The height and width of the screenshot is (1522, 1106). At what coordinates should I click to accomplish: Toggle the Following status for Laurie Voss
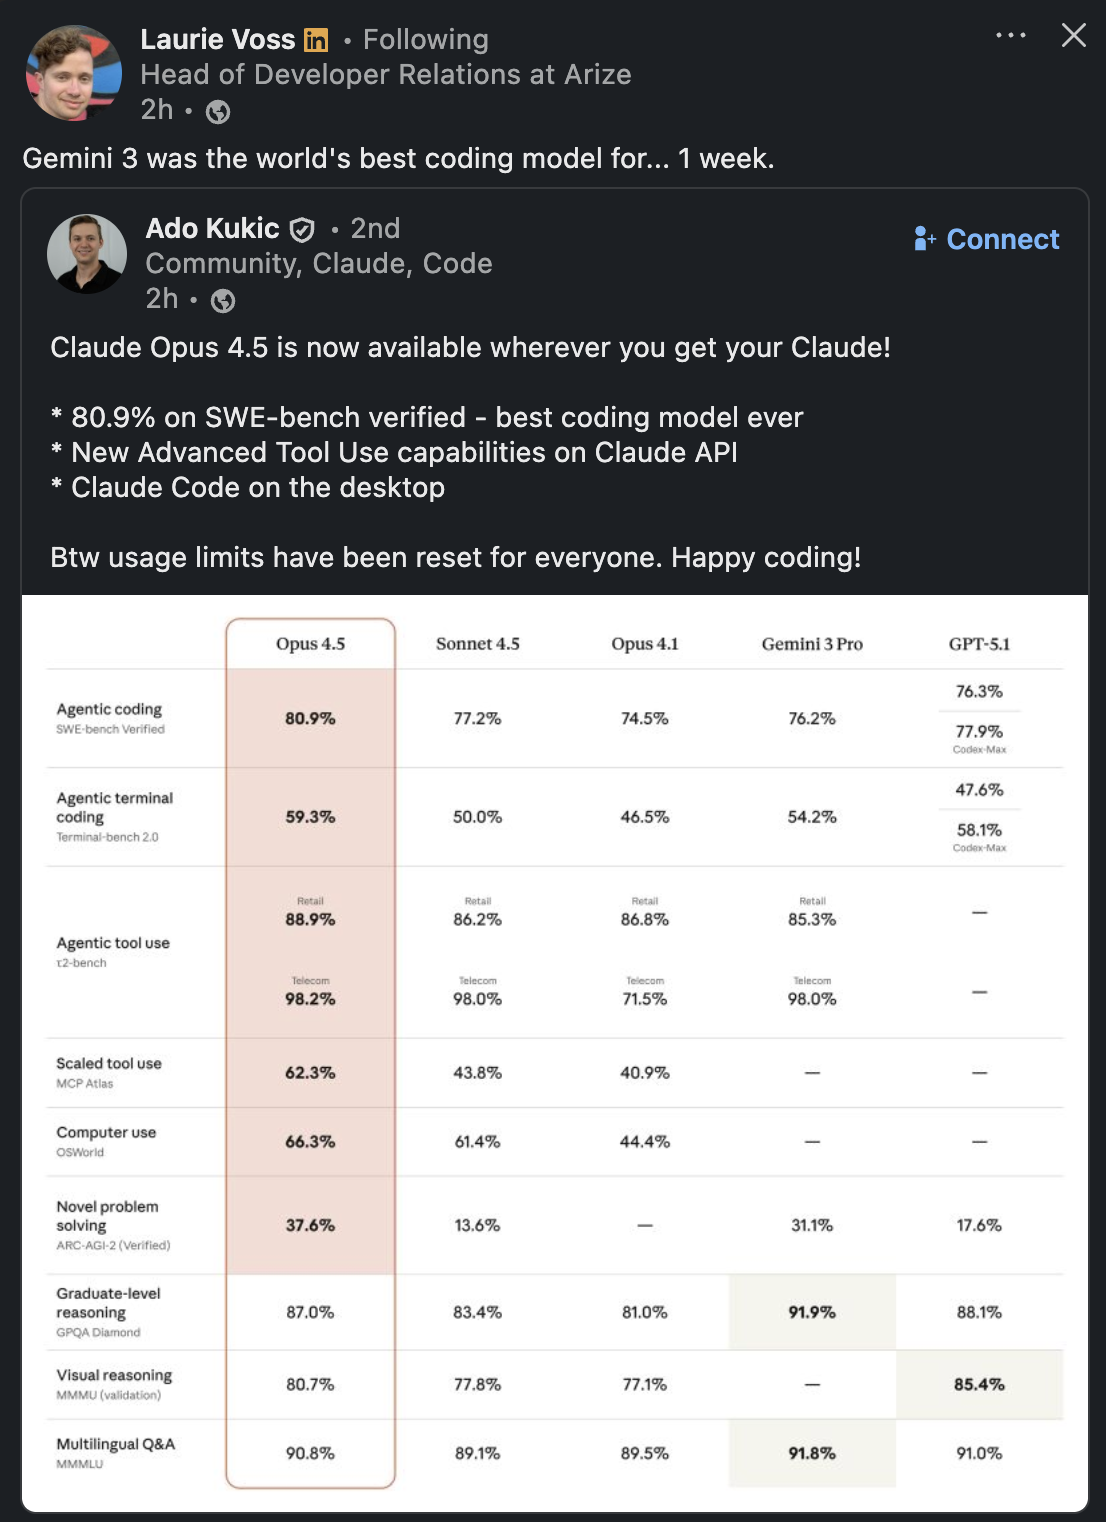426,39
